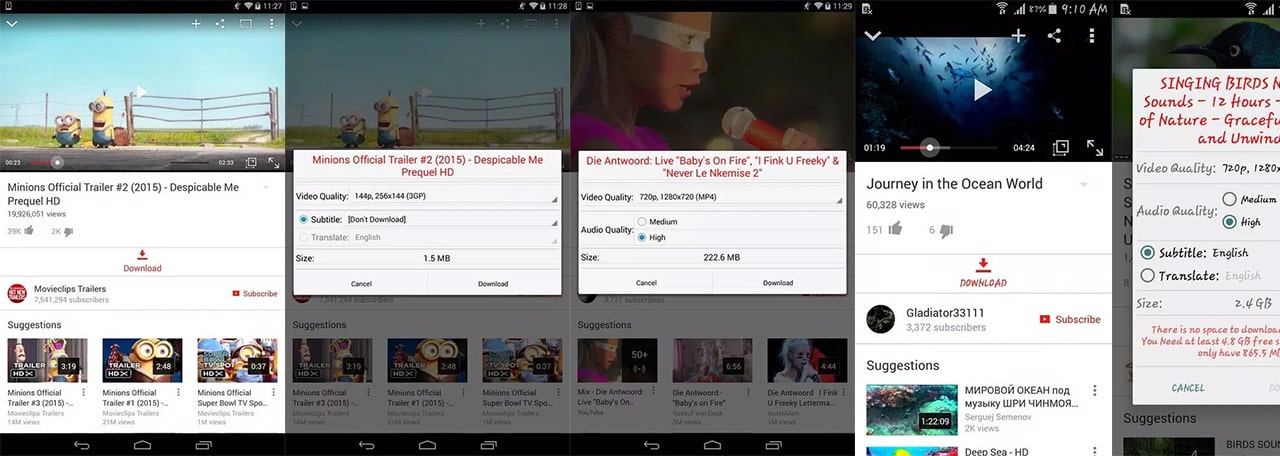Collapse the Minions video player with the chevron
This screenshot has height=456, width=1280.
click(x=13, y=23)
